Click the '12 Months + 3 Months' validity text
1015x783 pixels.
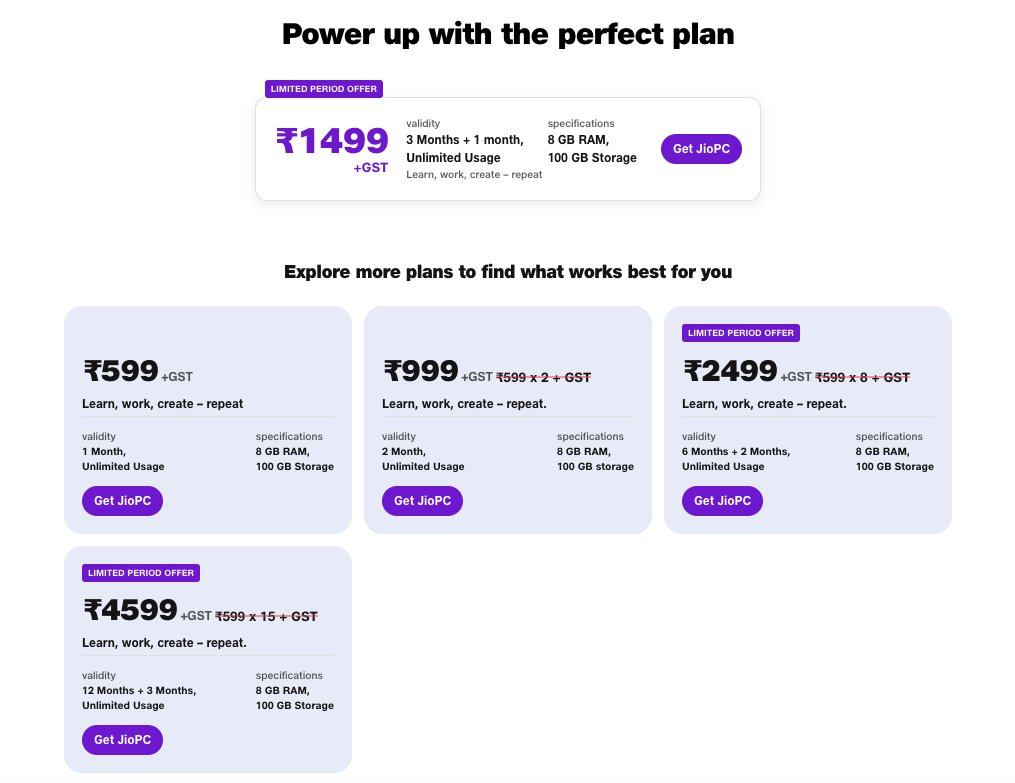[139, 691]
